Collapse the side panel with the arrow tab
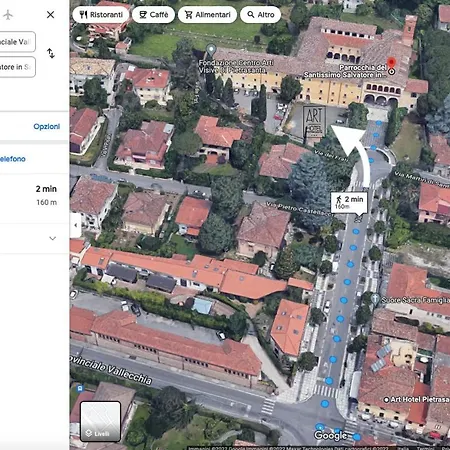 click(76, 225)
